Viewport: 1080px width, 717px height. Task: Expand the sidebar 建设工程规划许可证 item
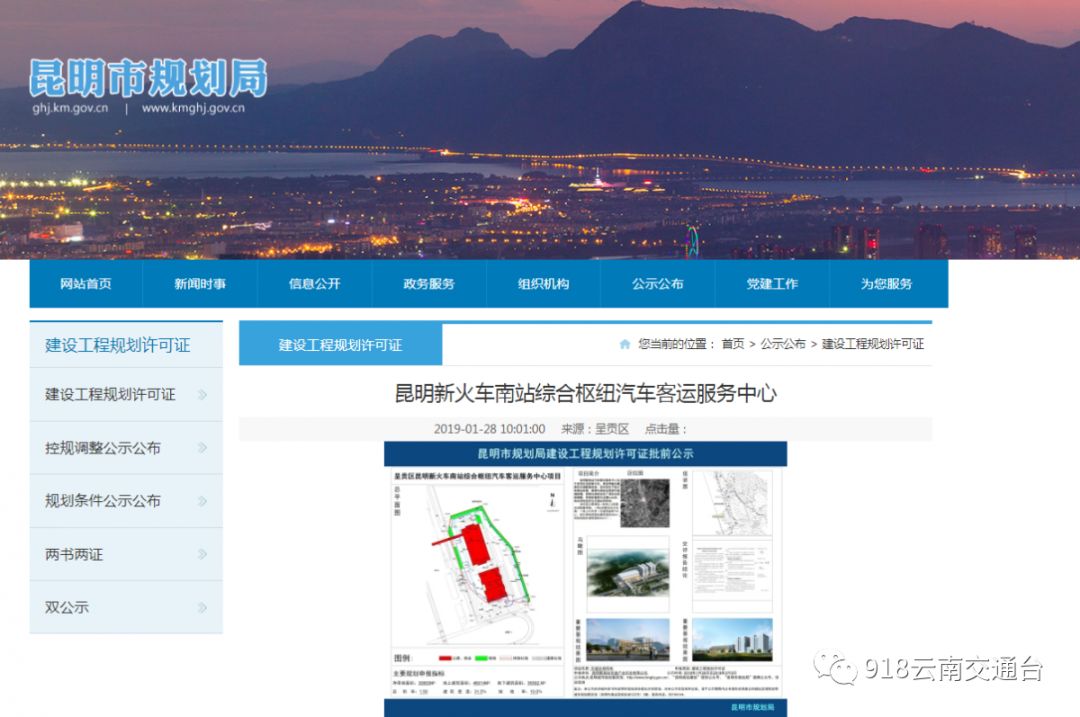tap(120, 395)
